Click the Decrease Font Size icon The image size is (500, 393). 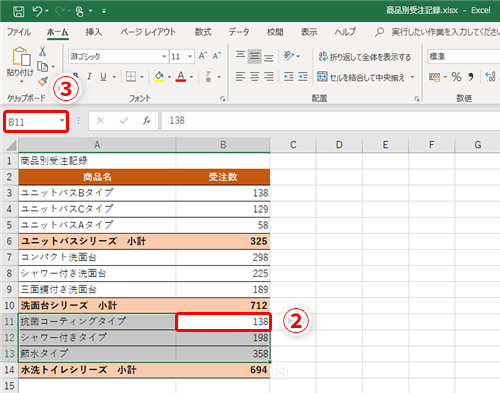click(x=217, y=56)
